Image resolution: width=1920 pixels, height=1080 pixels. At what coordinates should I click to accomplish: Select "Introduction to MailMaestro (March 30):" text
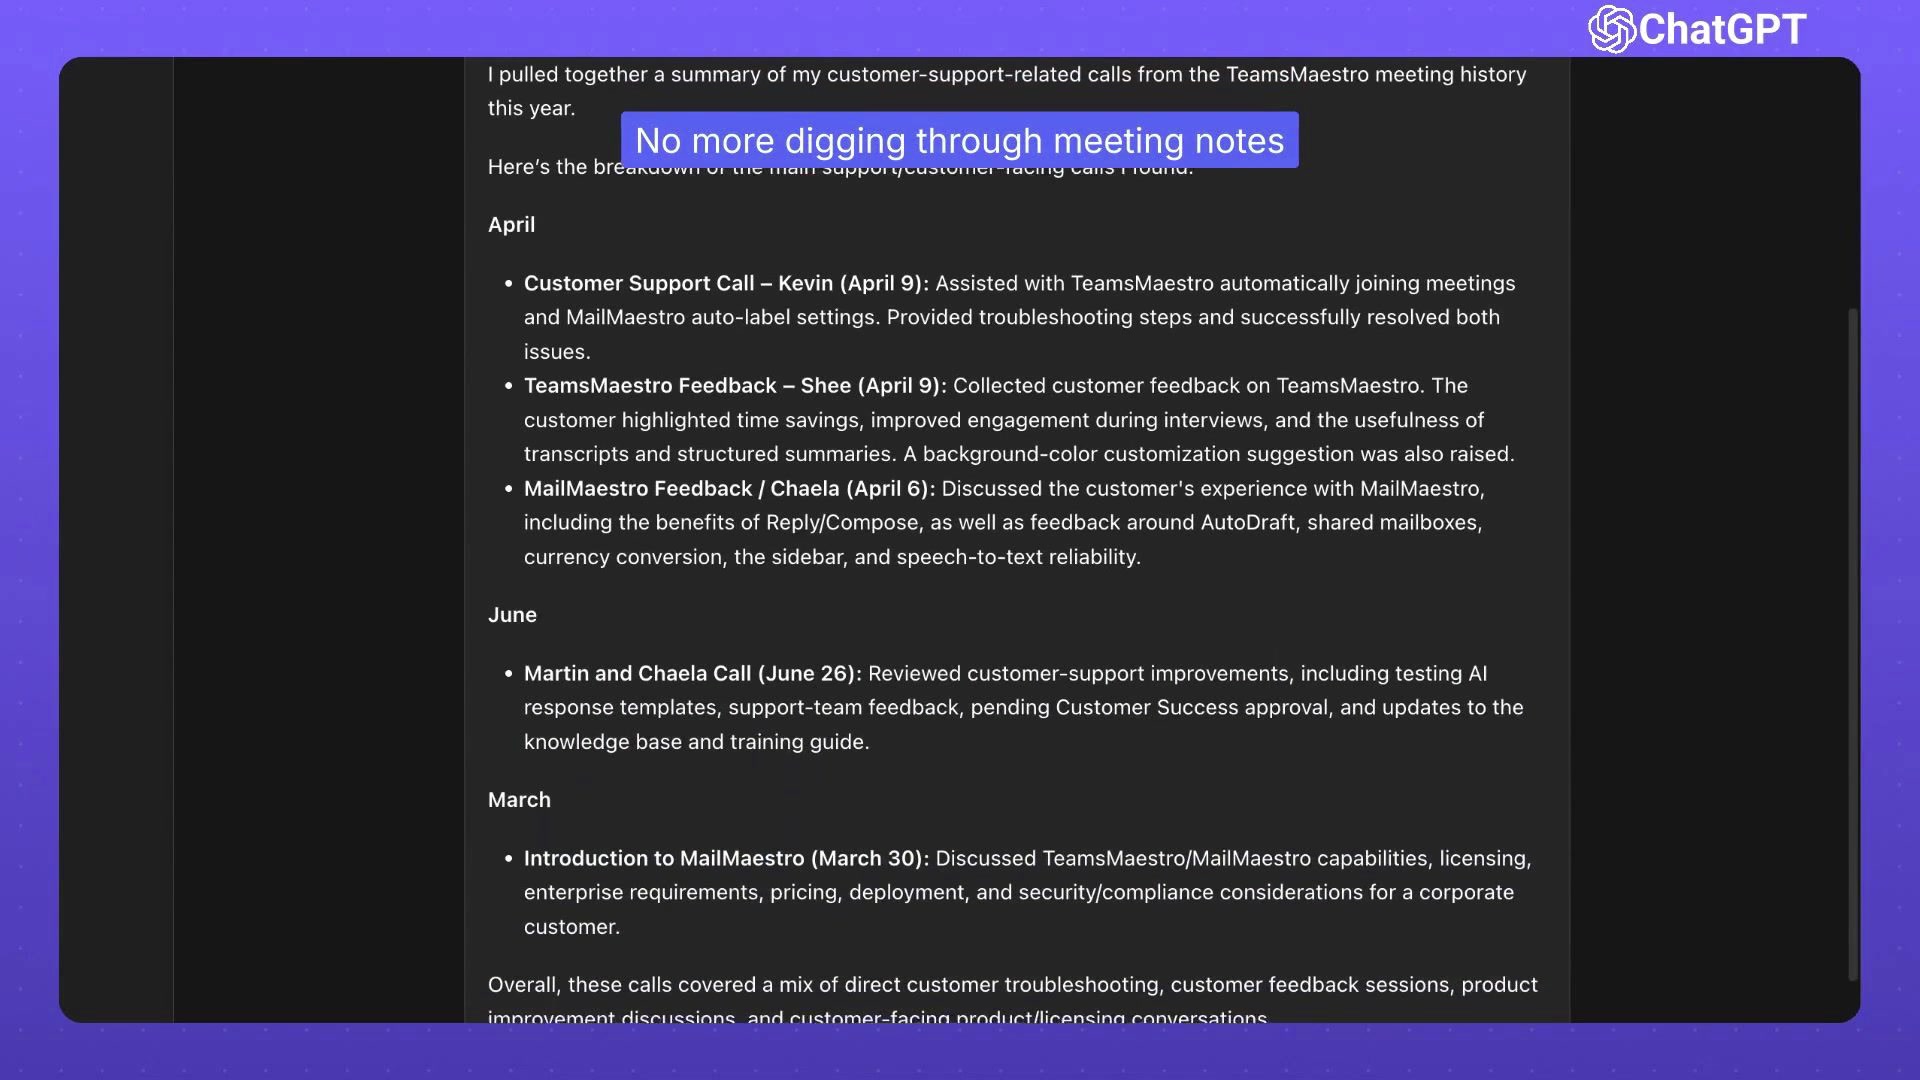tap(726, 859)
